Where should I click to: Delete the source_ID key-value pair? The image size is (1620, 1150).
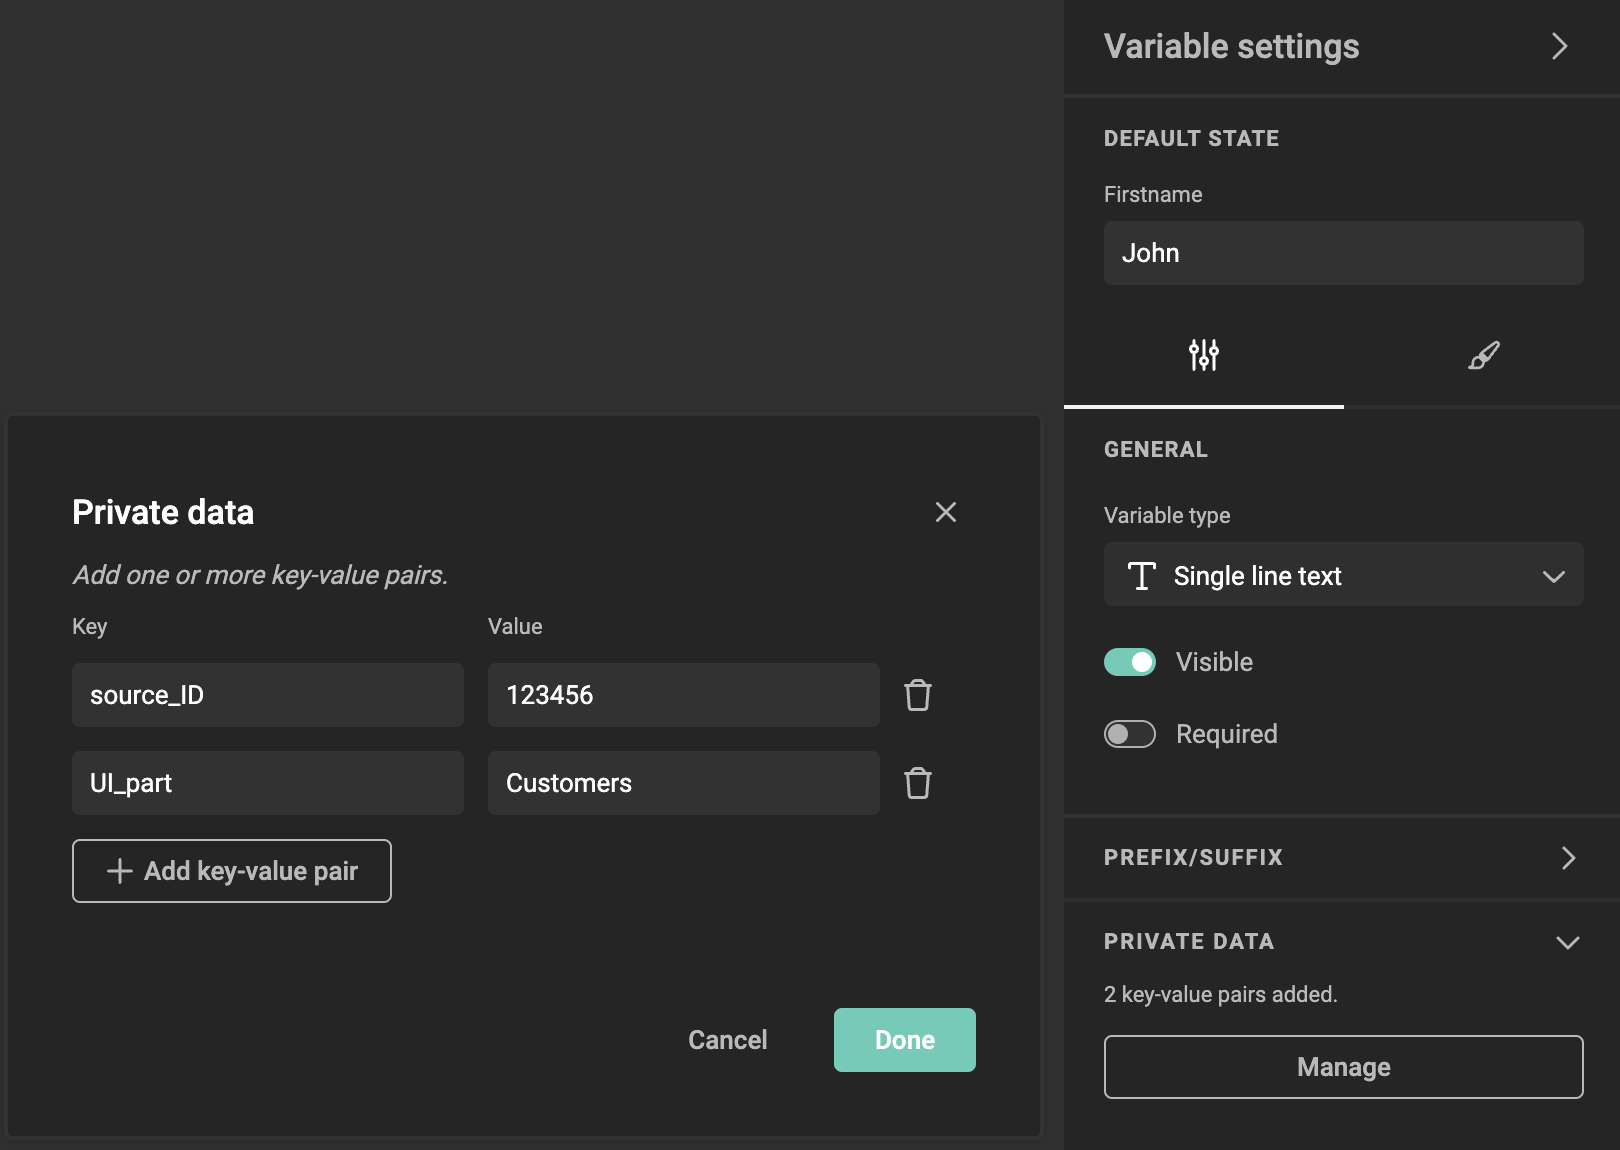click(918, 695)
